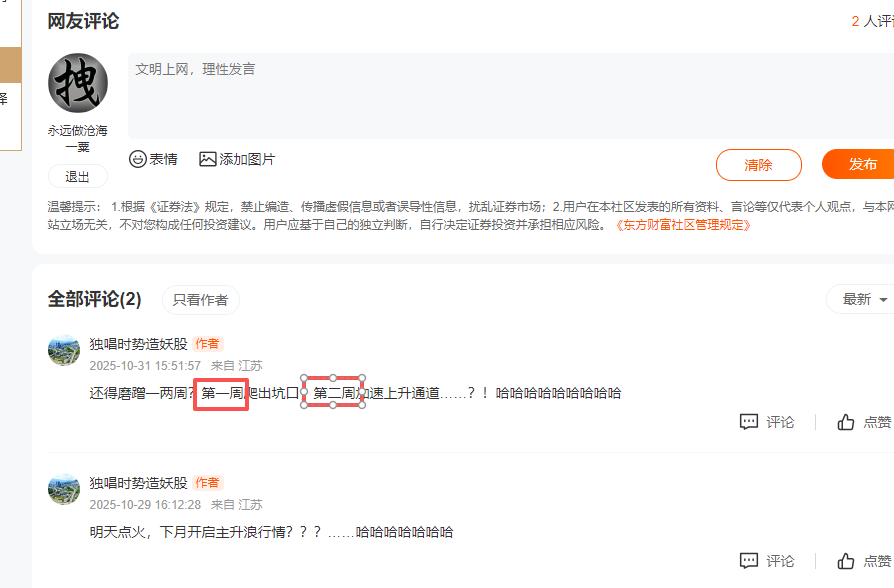
Task: Click comment bubble icon on 2025-10-29 comment
Action: [749, 561]
